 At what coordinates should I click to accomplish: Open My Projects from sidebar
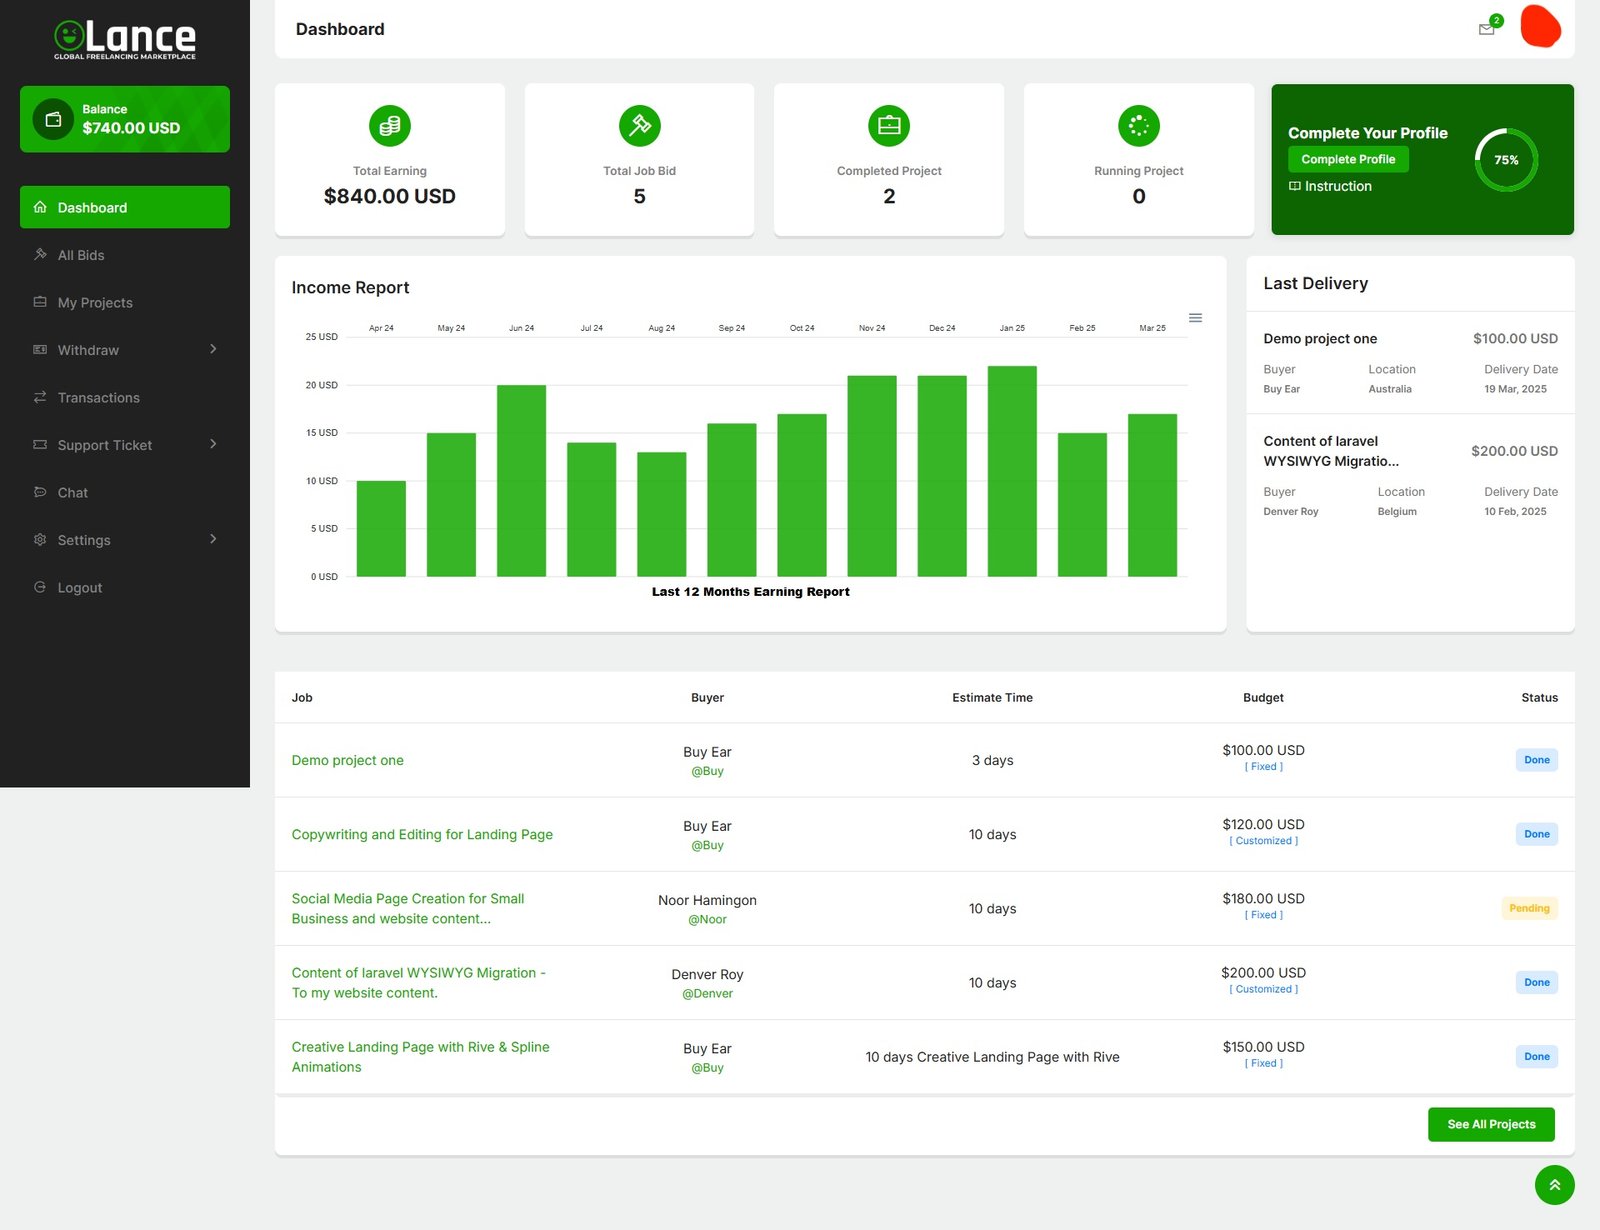(95, 303)
